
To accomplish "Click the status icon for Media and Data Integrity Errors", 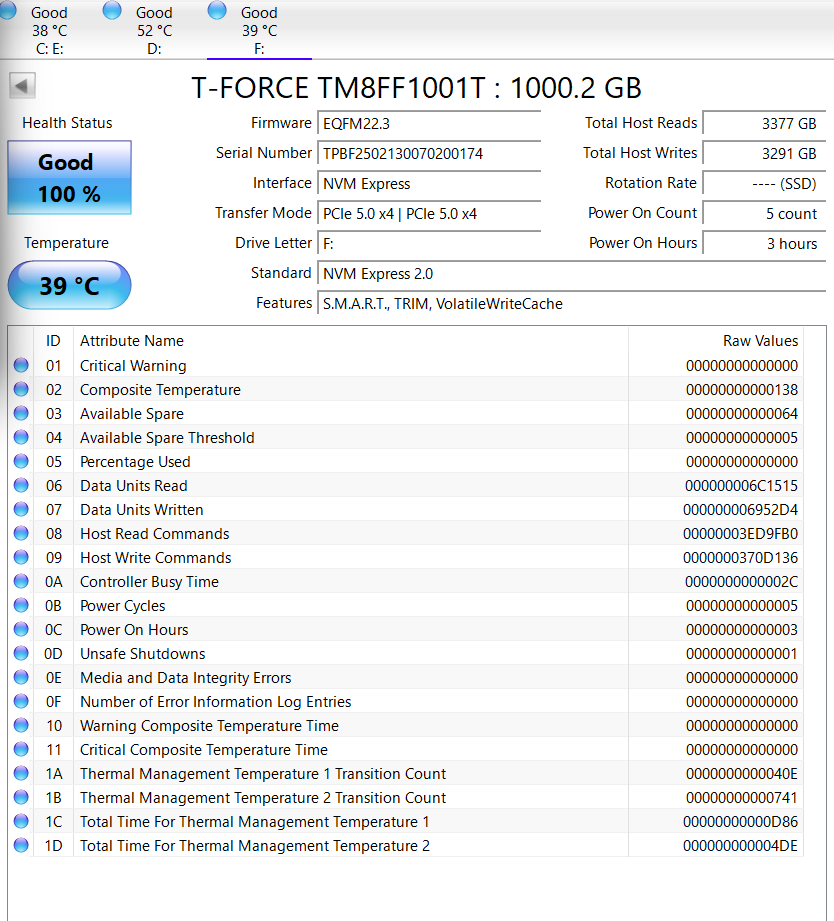I will [21, 677].
